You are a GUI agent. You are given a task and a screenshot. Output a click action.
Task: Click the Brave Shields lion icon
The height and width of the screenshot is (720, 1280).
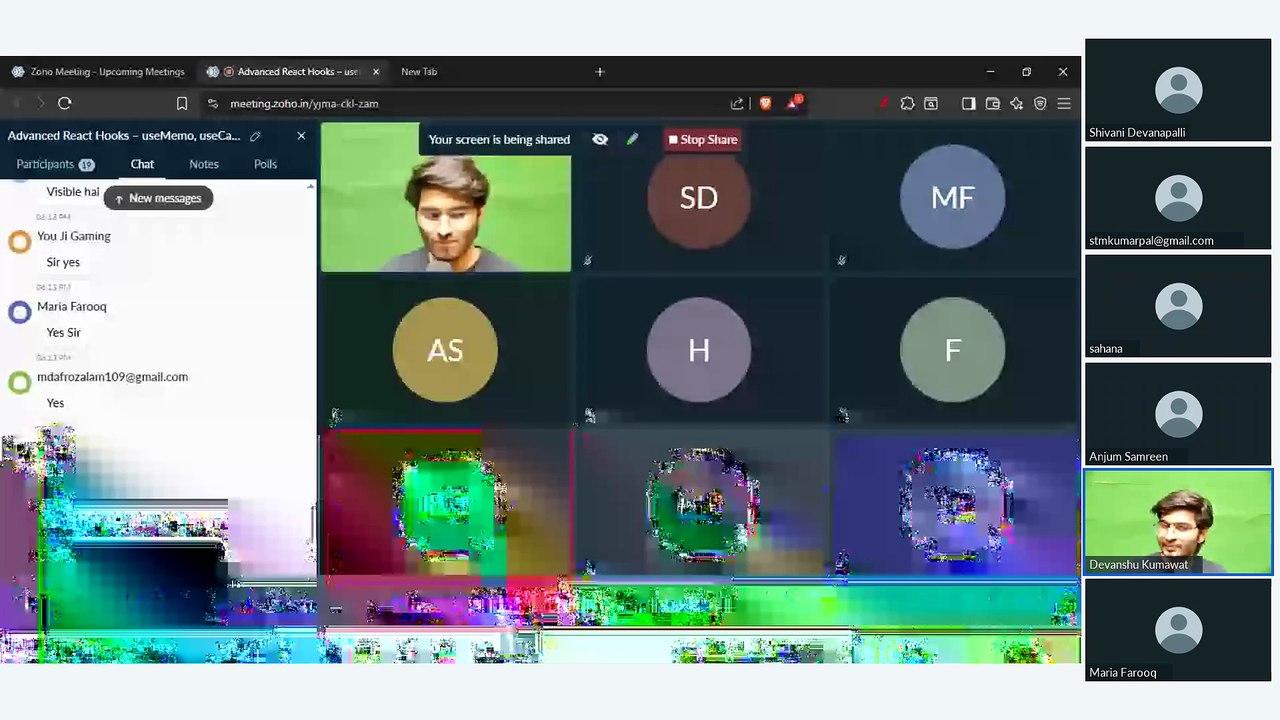coord(765,103)
